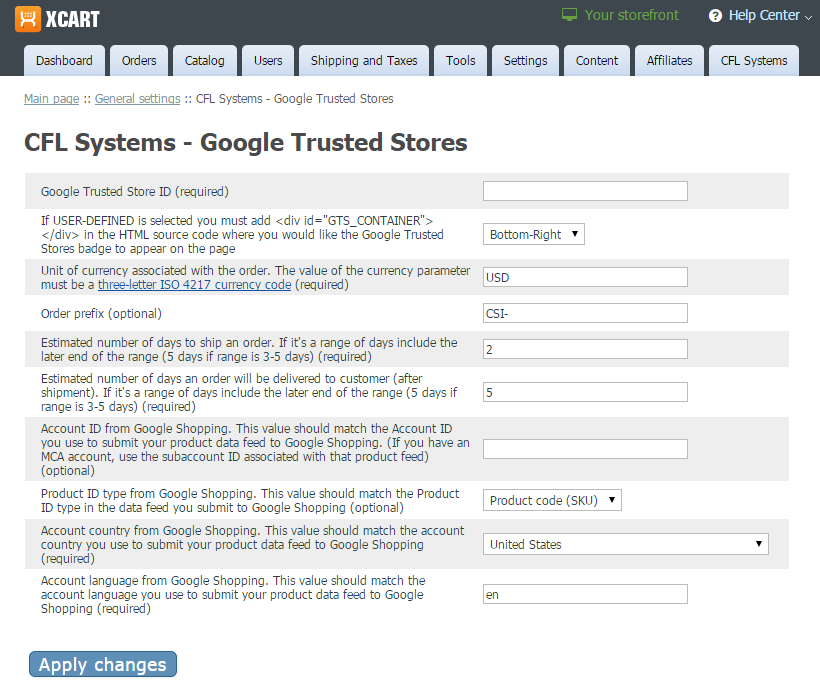Open the United States country dropdown

(x=625, y=544)
